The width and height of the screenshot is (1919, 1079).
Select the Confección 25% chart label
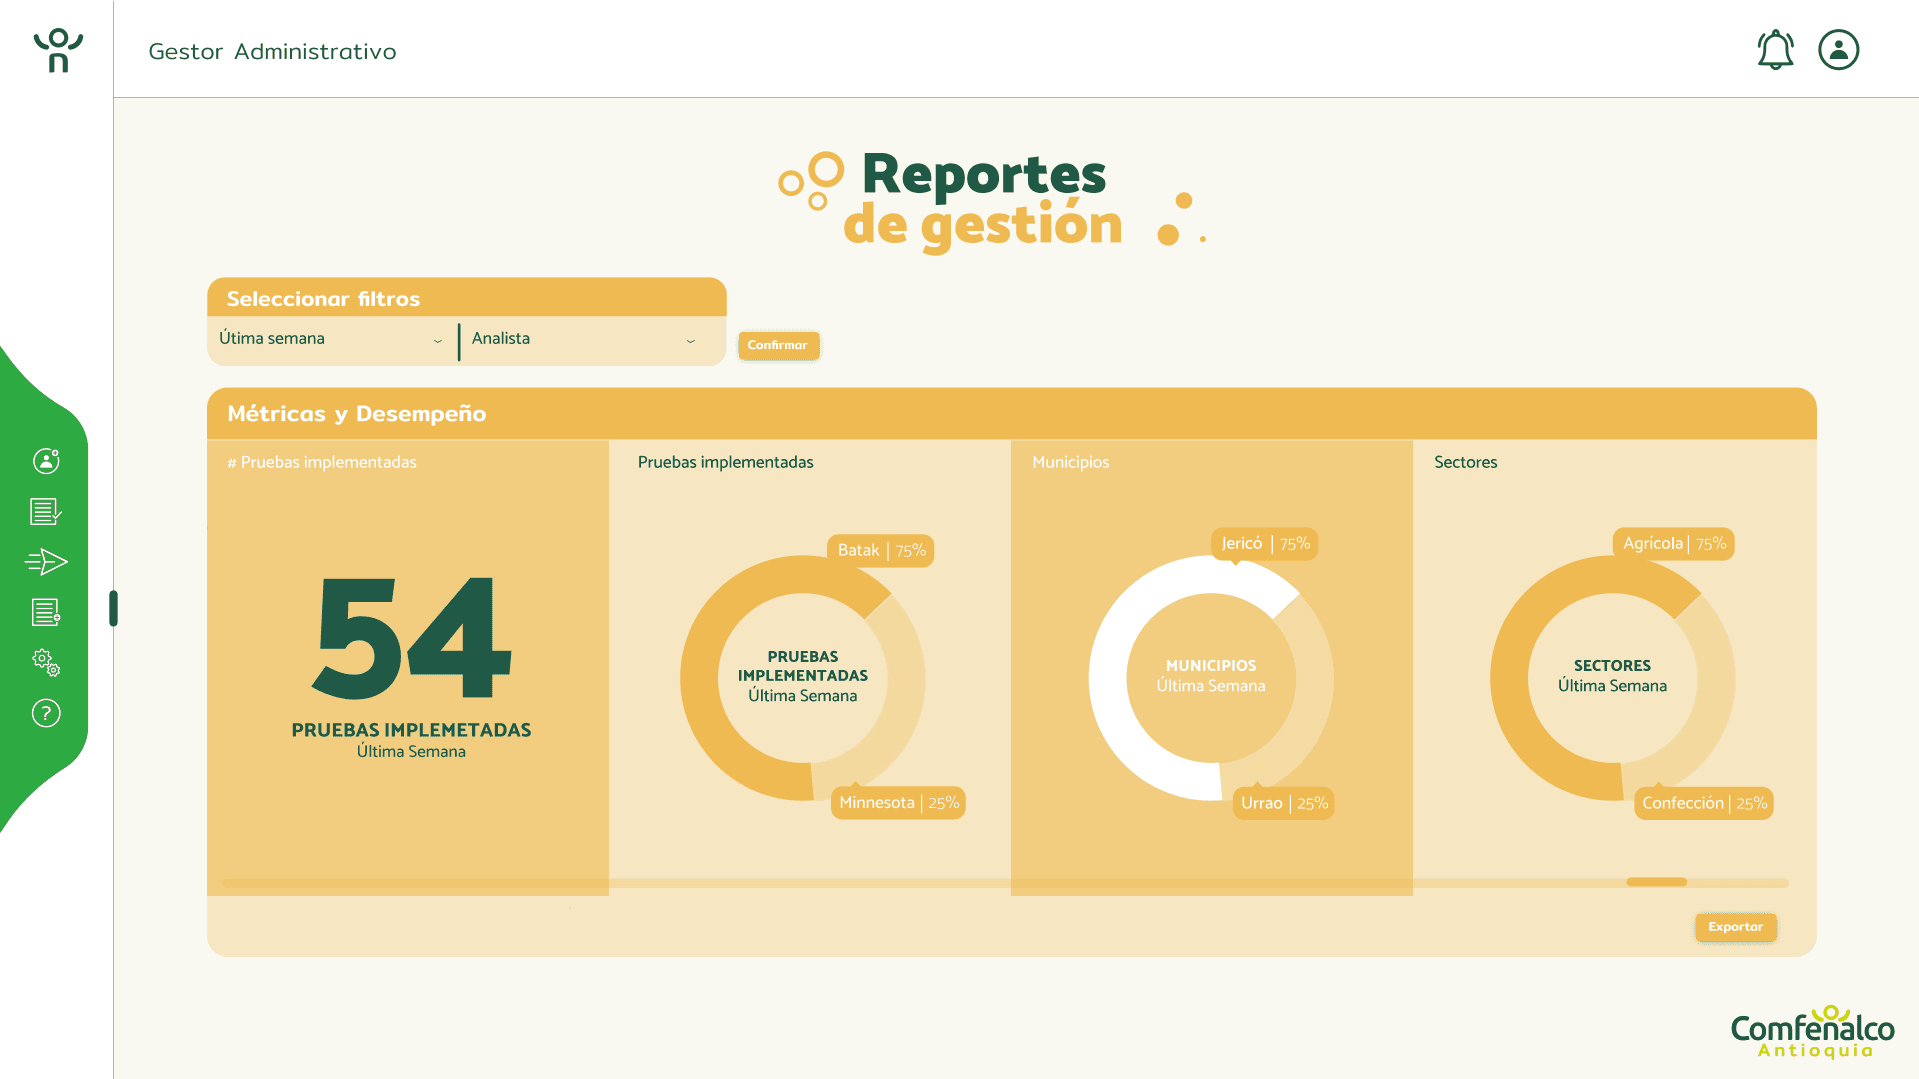(1703, 803)
